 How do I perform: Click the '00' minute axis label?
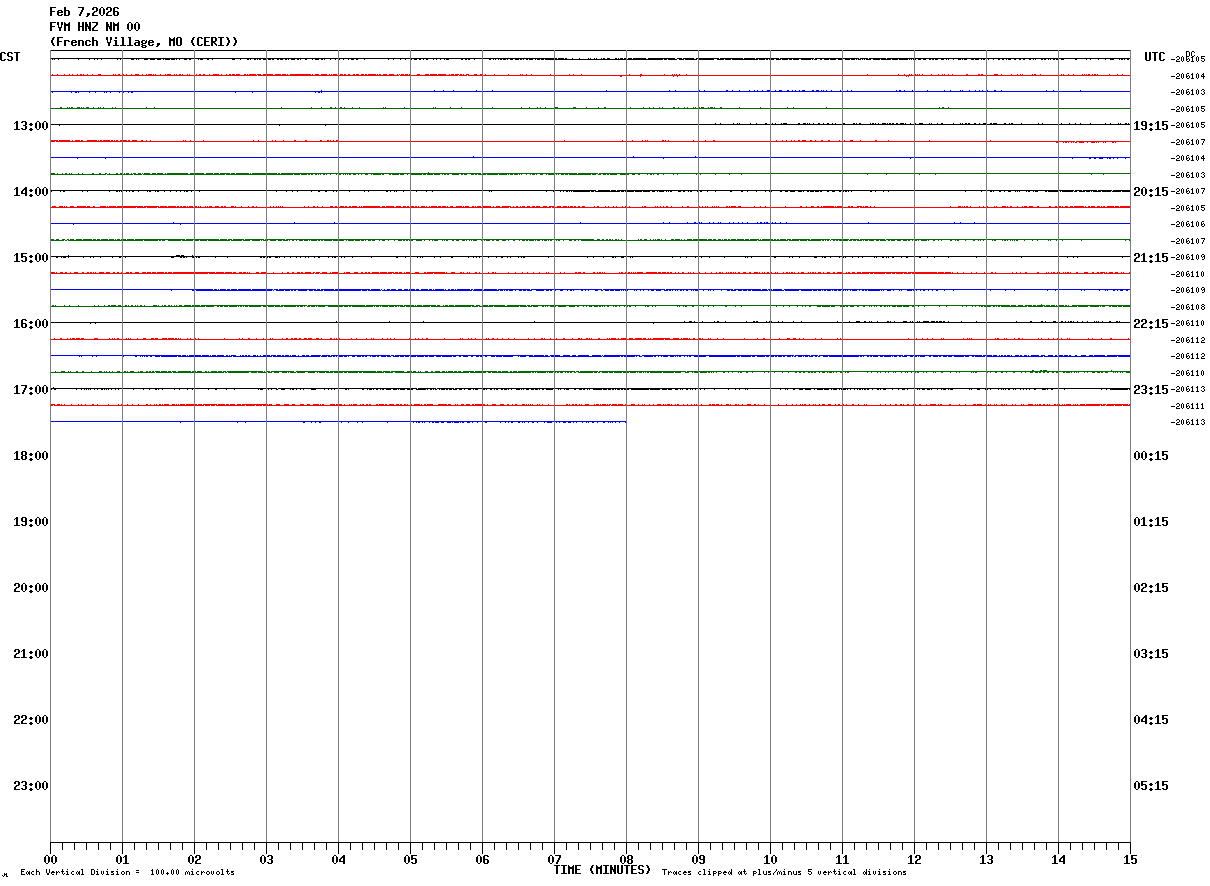click(x=50, y=859)
